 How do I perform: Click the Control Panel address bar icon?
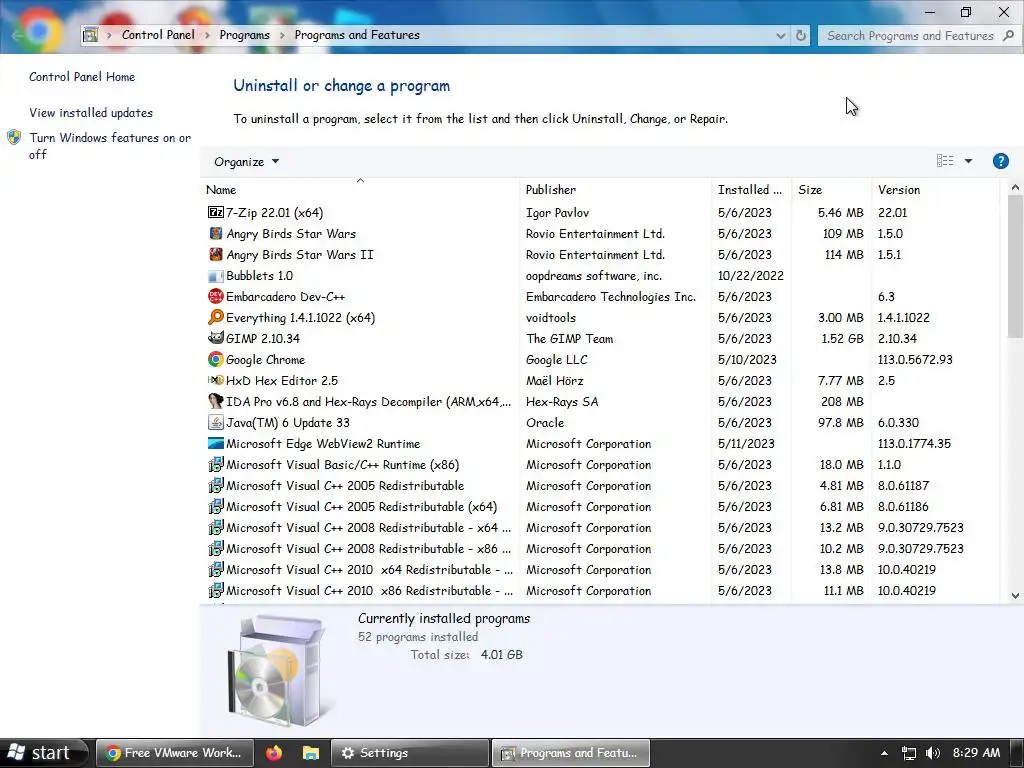click(91, 35)
